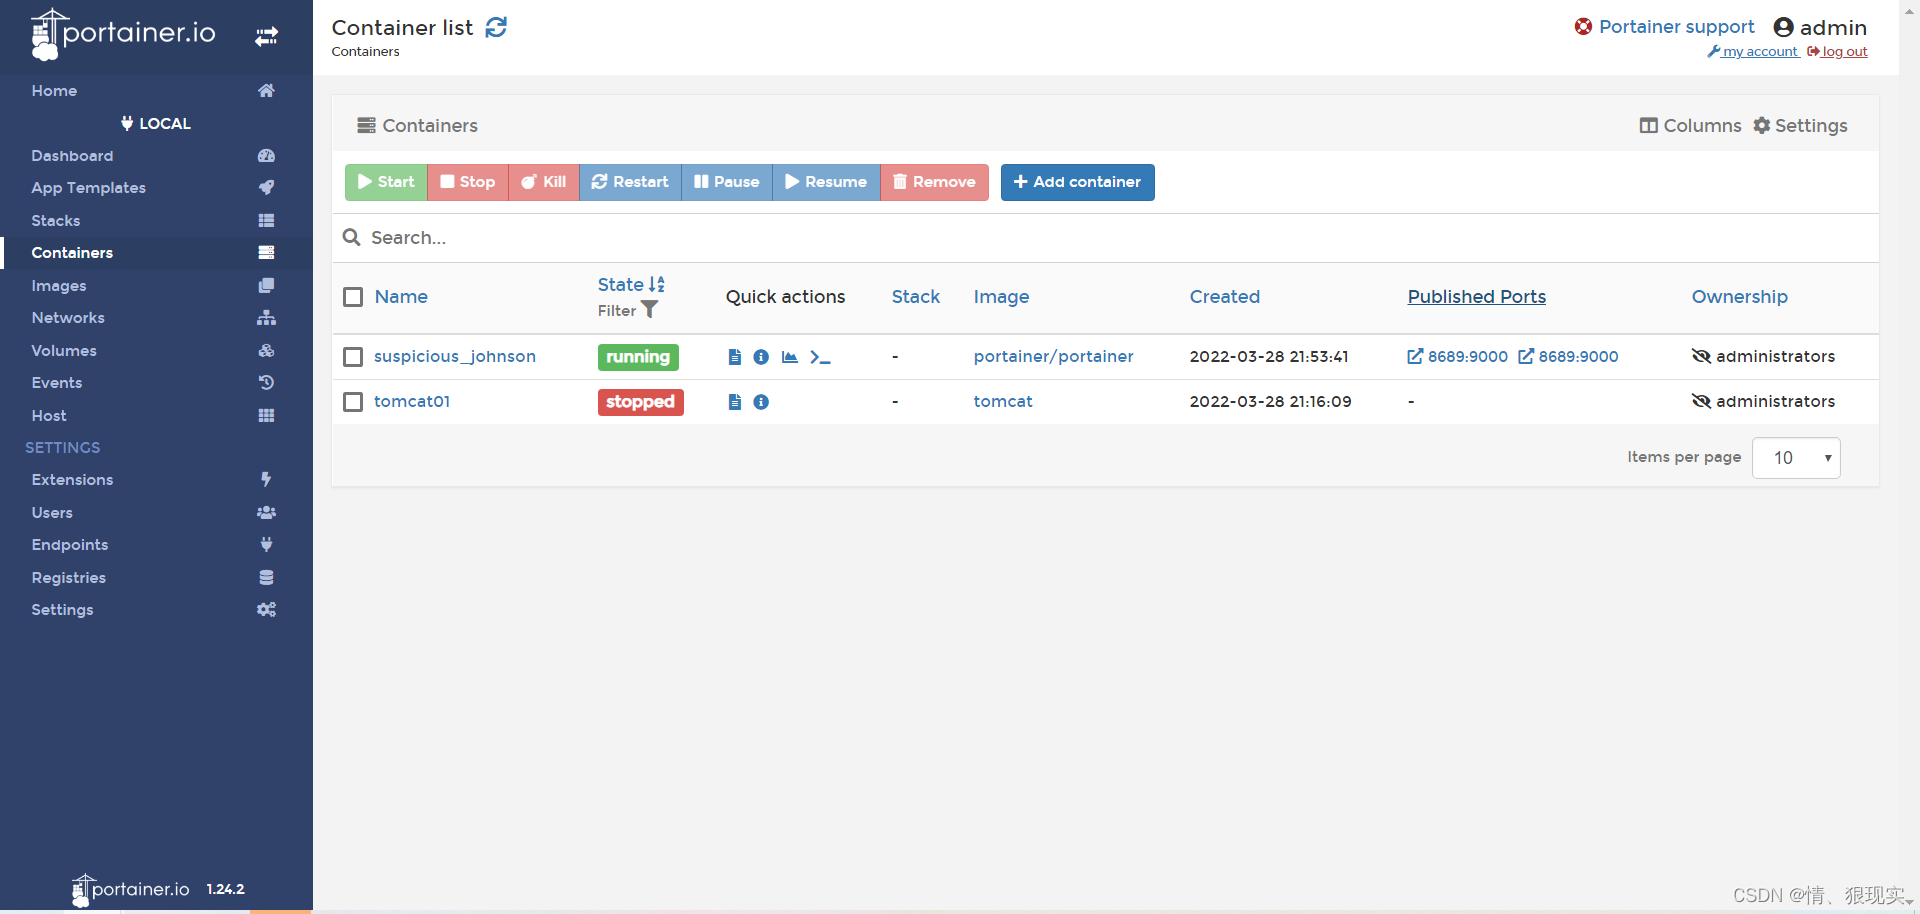The image size is (1920, 914).
Task: Click the Endpoints plug icon in the sidebar
Action: [266, 544]
